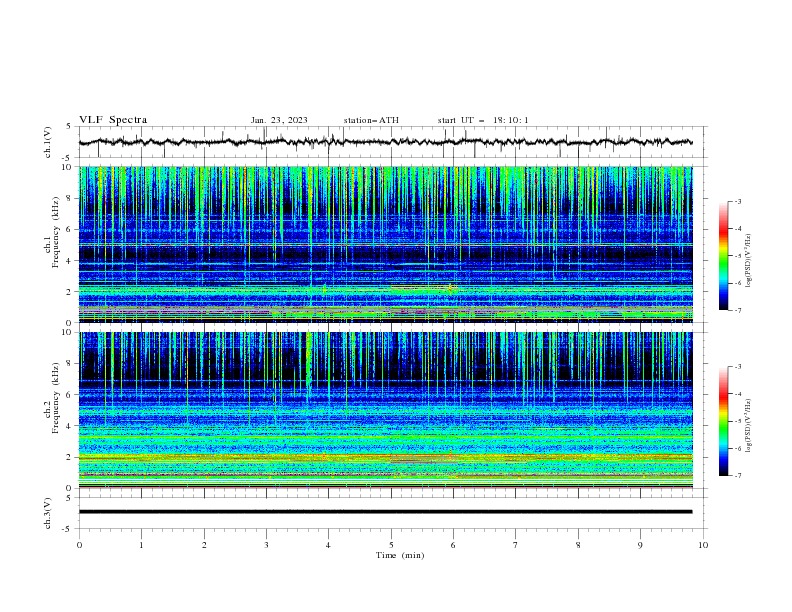The image size is (792, 612).
Task: Click the log(PSD) label beside ch.2 color bar
Action: (749, 425)
